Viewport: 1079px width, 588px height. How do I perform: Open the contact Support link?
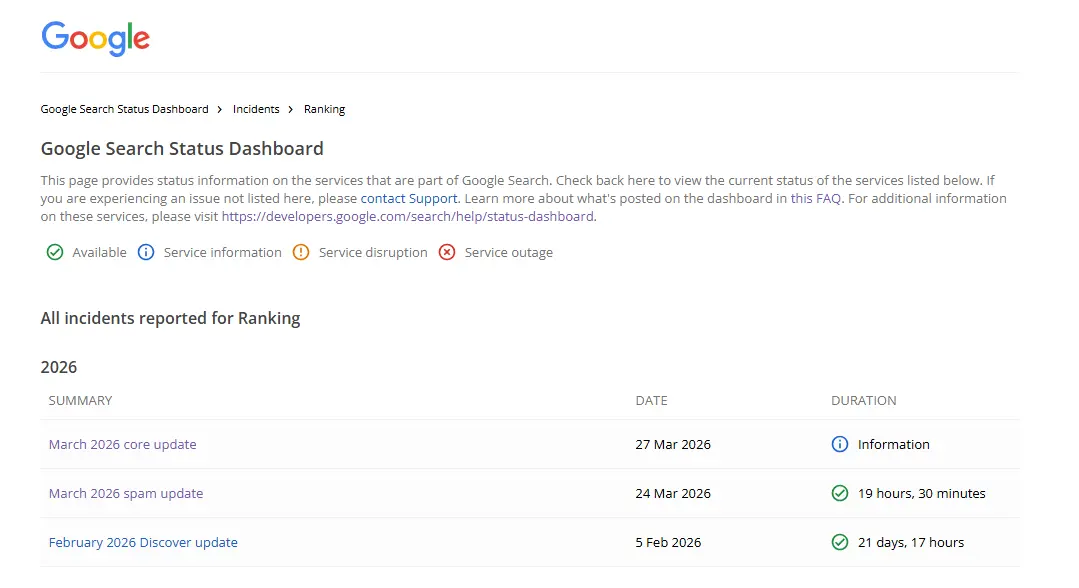[408, 198]
